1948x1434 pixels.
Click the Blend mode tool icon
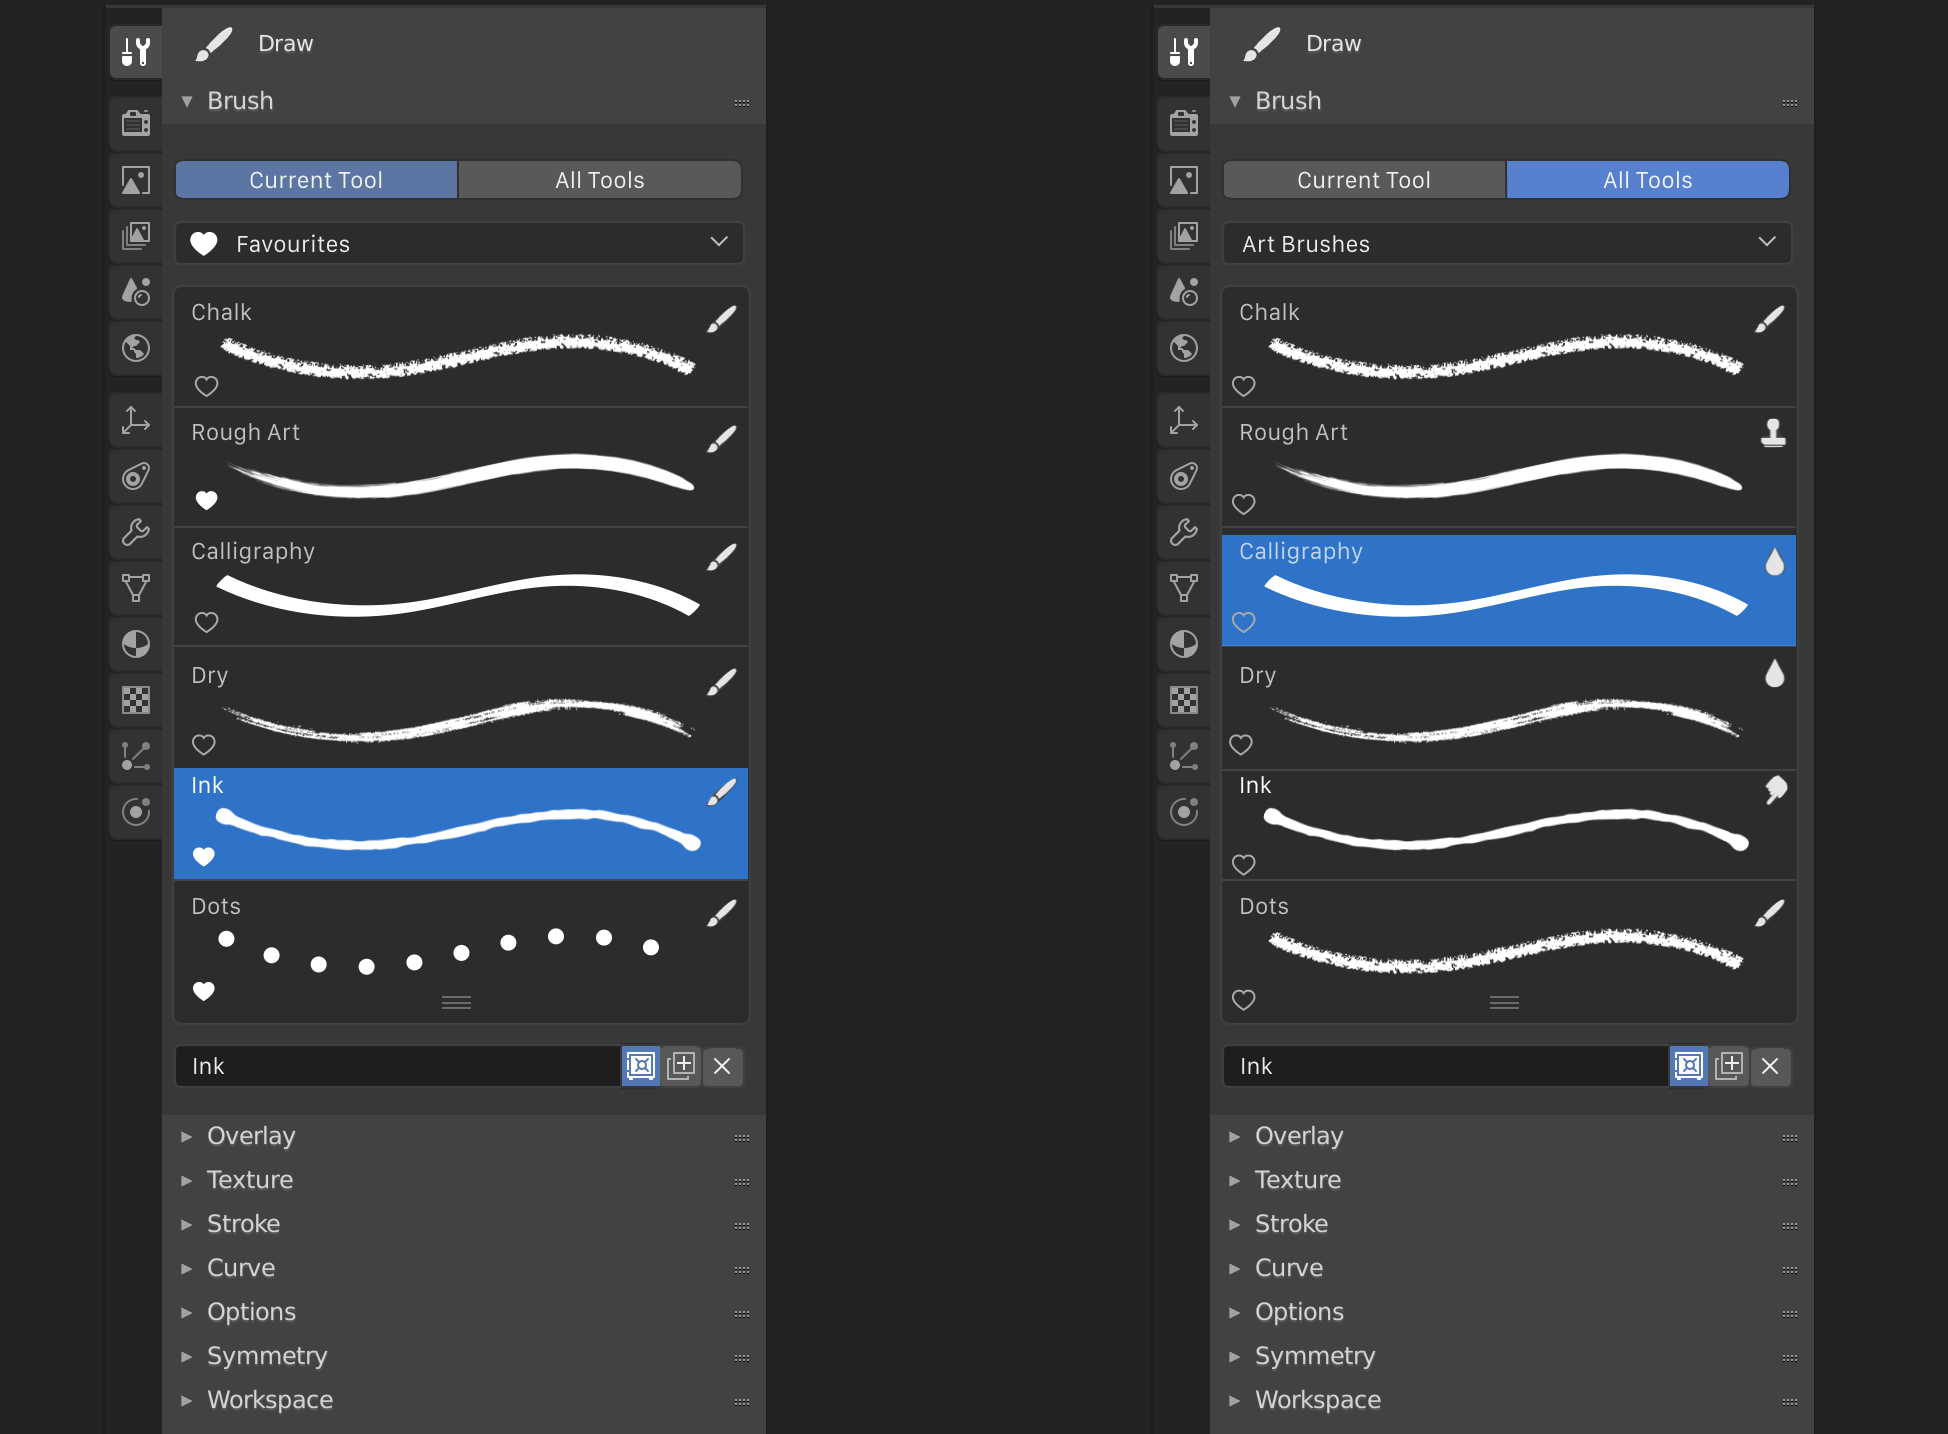click(x=136, y=643)
